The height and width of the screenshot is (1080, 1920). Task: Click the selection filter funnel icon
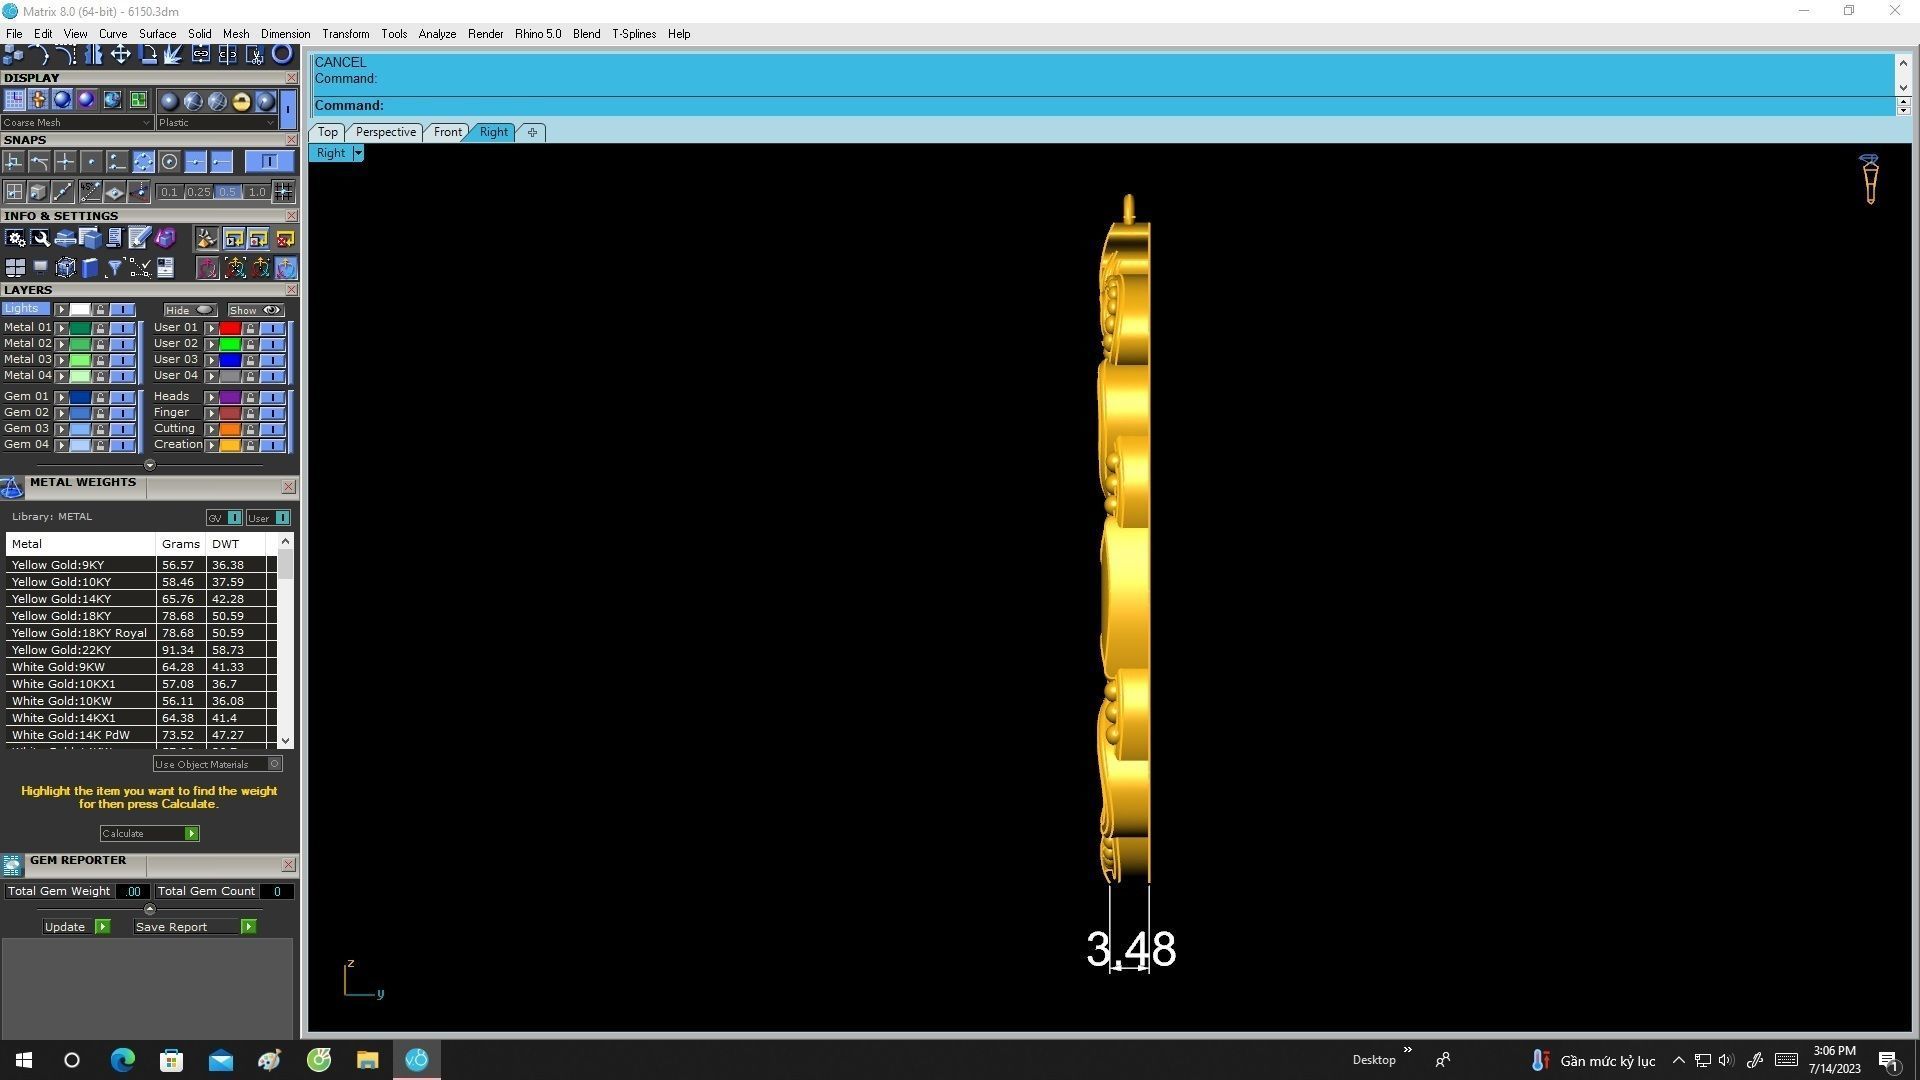tap(114, 267)
